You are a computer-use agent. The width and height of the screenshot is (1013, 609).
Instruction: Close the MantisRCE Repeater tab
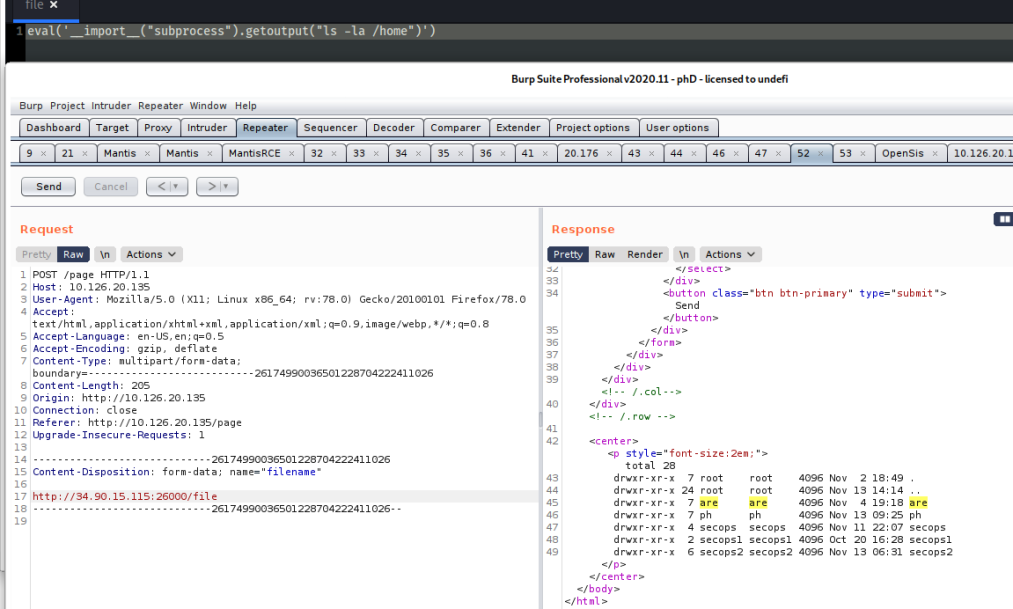[x=291, y=154]
